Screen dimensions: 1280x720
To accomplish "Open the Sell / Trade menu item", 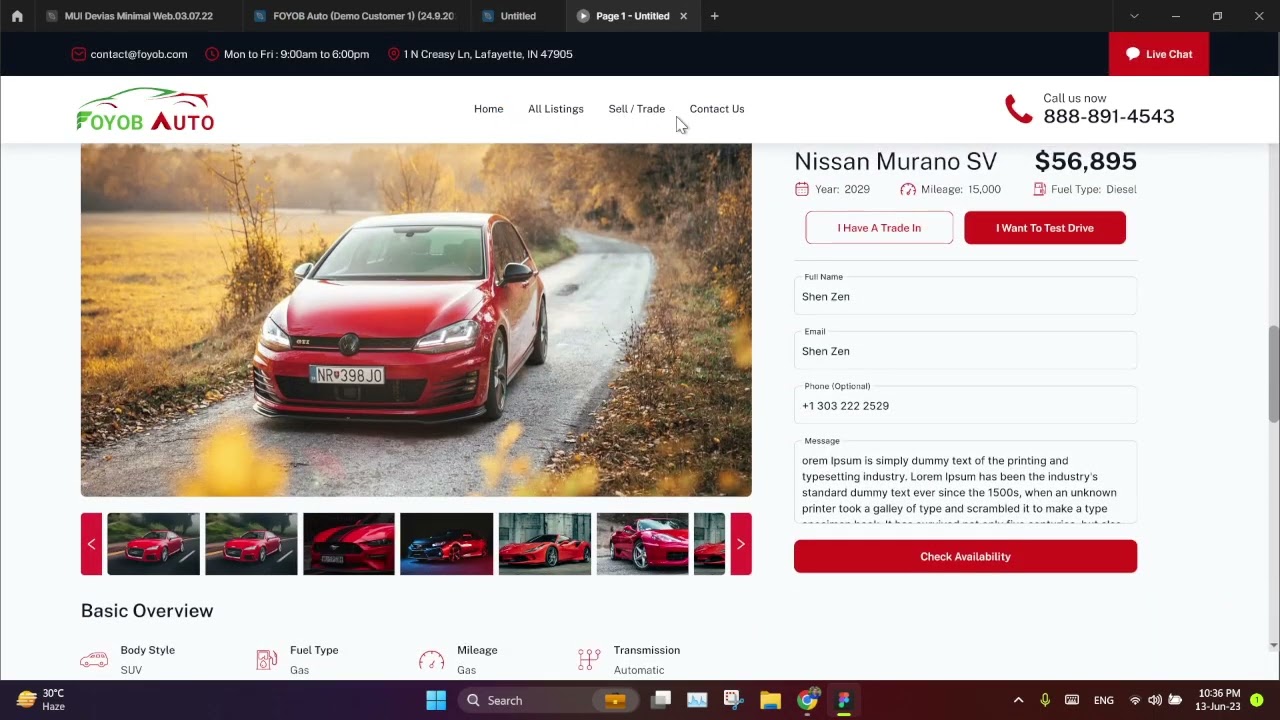I will tap(637, 109).
